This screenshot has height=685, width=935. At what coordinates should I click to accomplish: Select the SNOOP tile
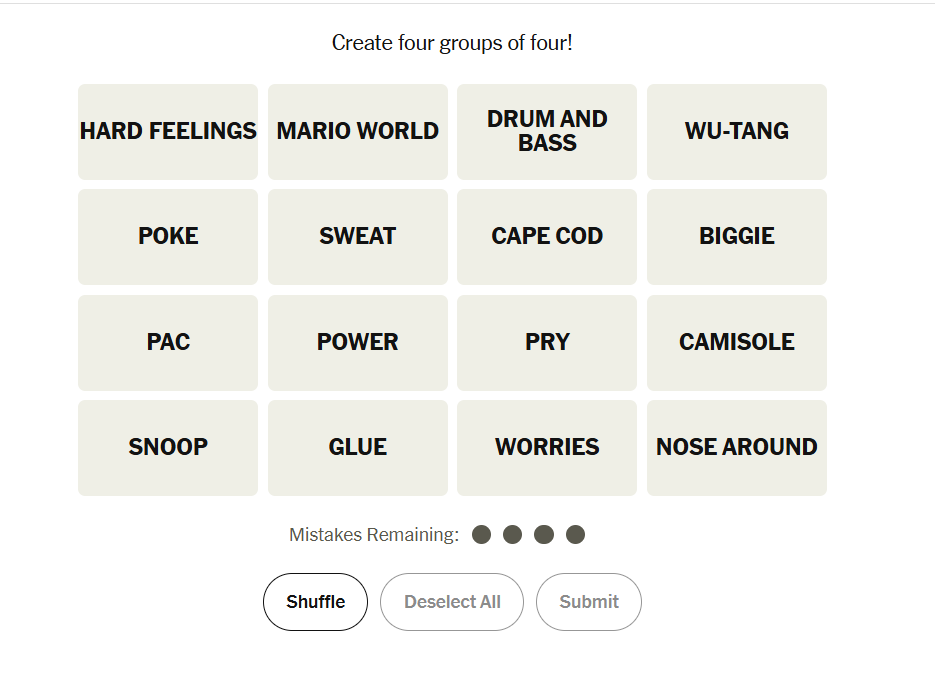point(168,448)
